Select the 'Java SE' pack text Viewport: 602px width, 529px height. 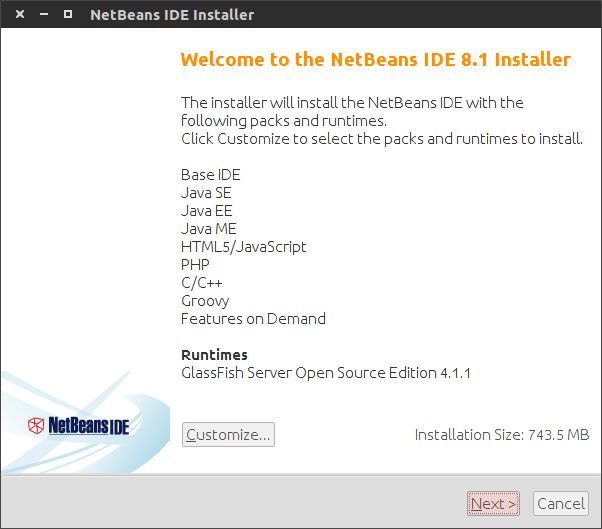[x=206, y=193]
